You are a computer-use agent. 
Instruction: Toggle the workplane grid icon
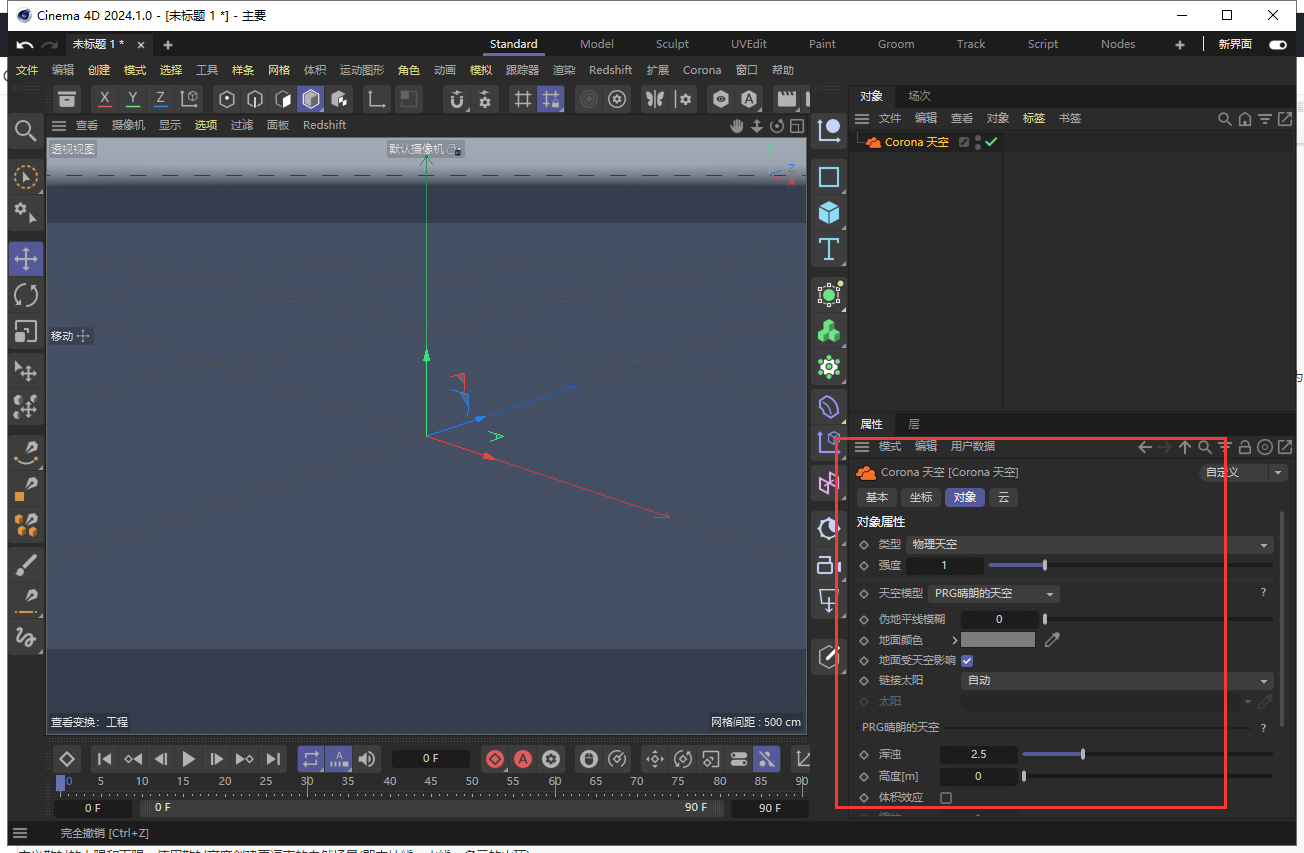pos(522,99)
